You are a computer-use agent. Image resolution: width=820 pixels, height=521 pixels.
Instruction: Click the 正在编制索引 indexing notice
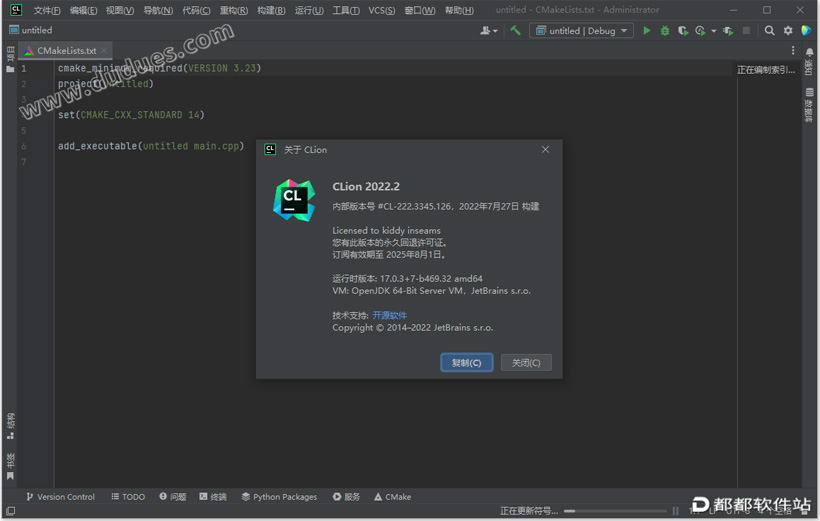point(766,70)
